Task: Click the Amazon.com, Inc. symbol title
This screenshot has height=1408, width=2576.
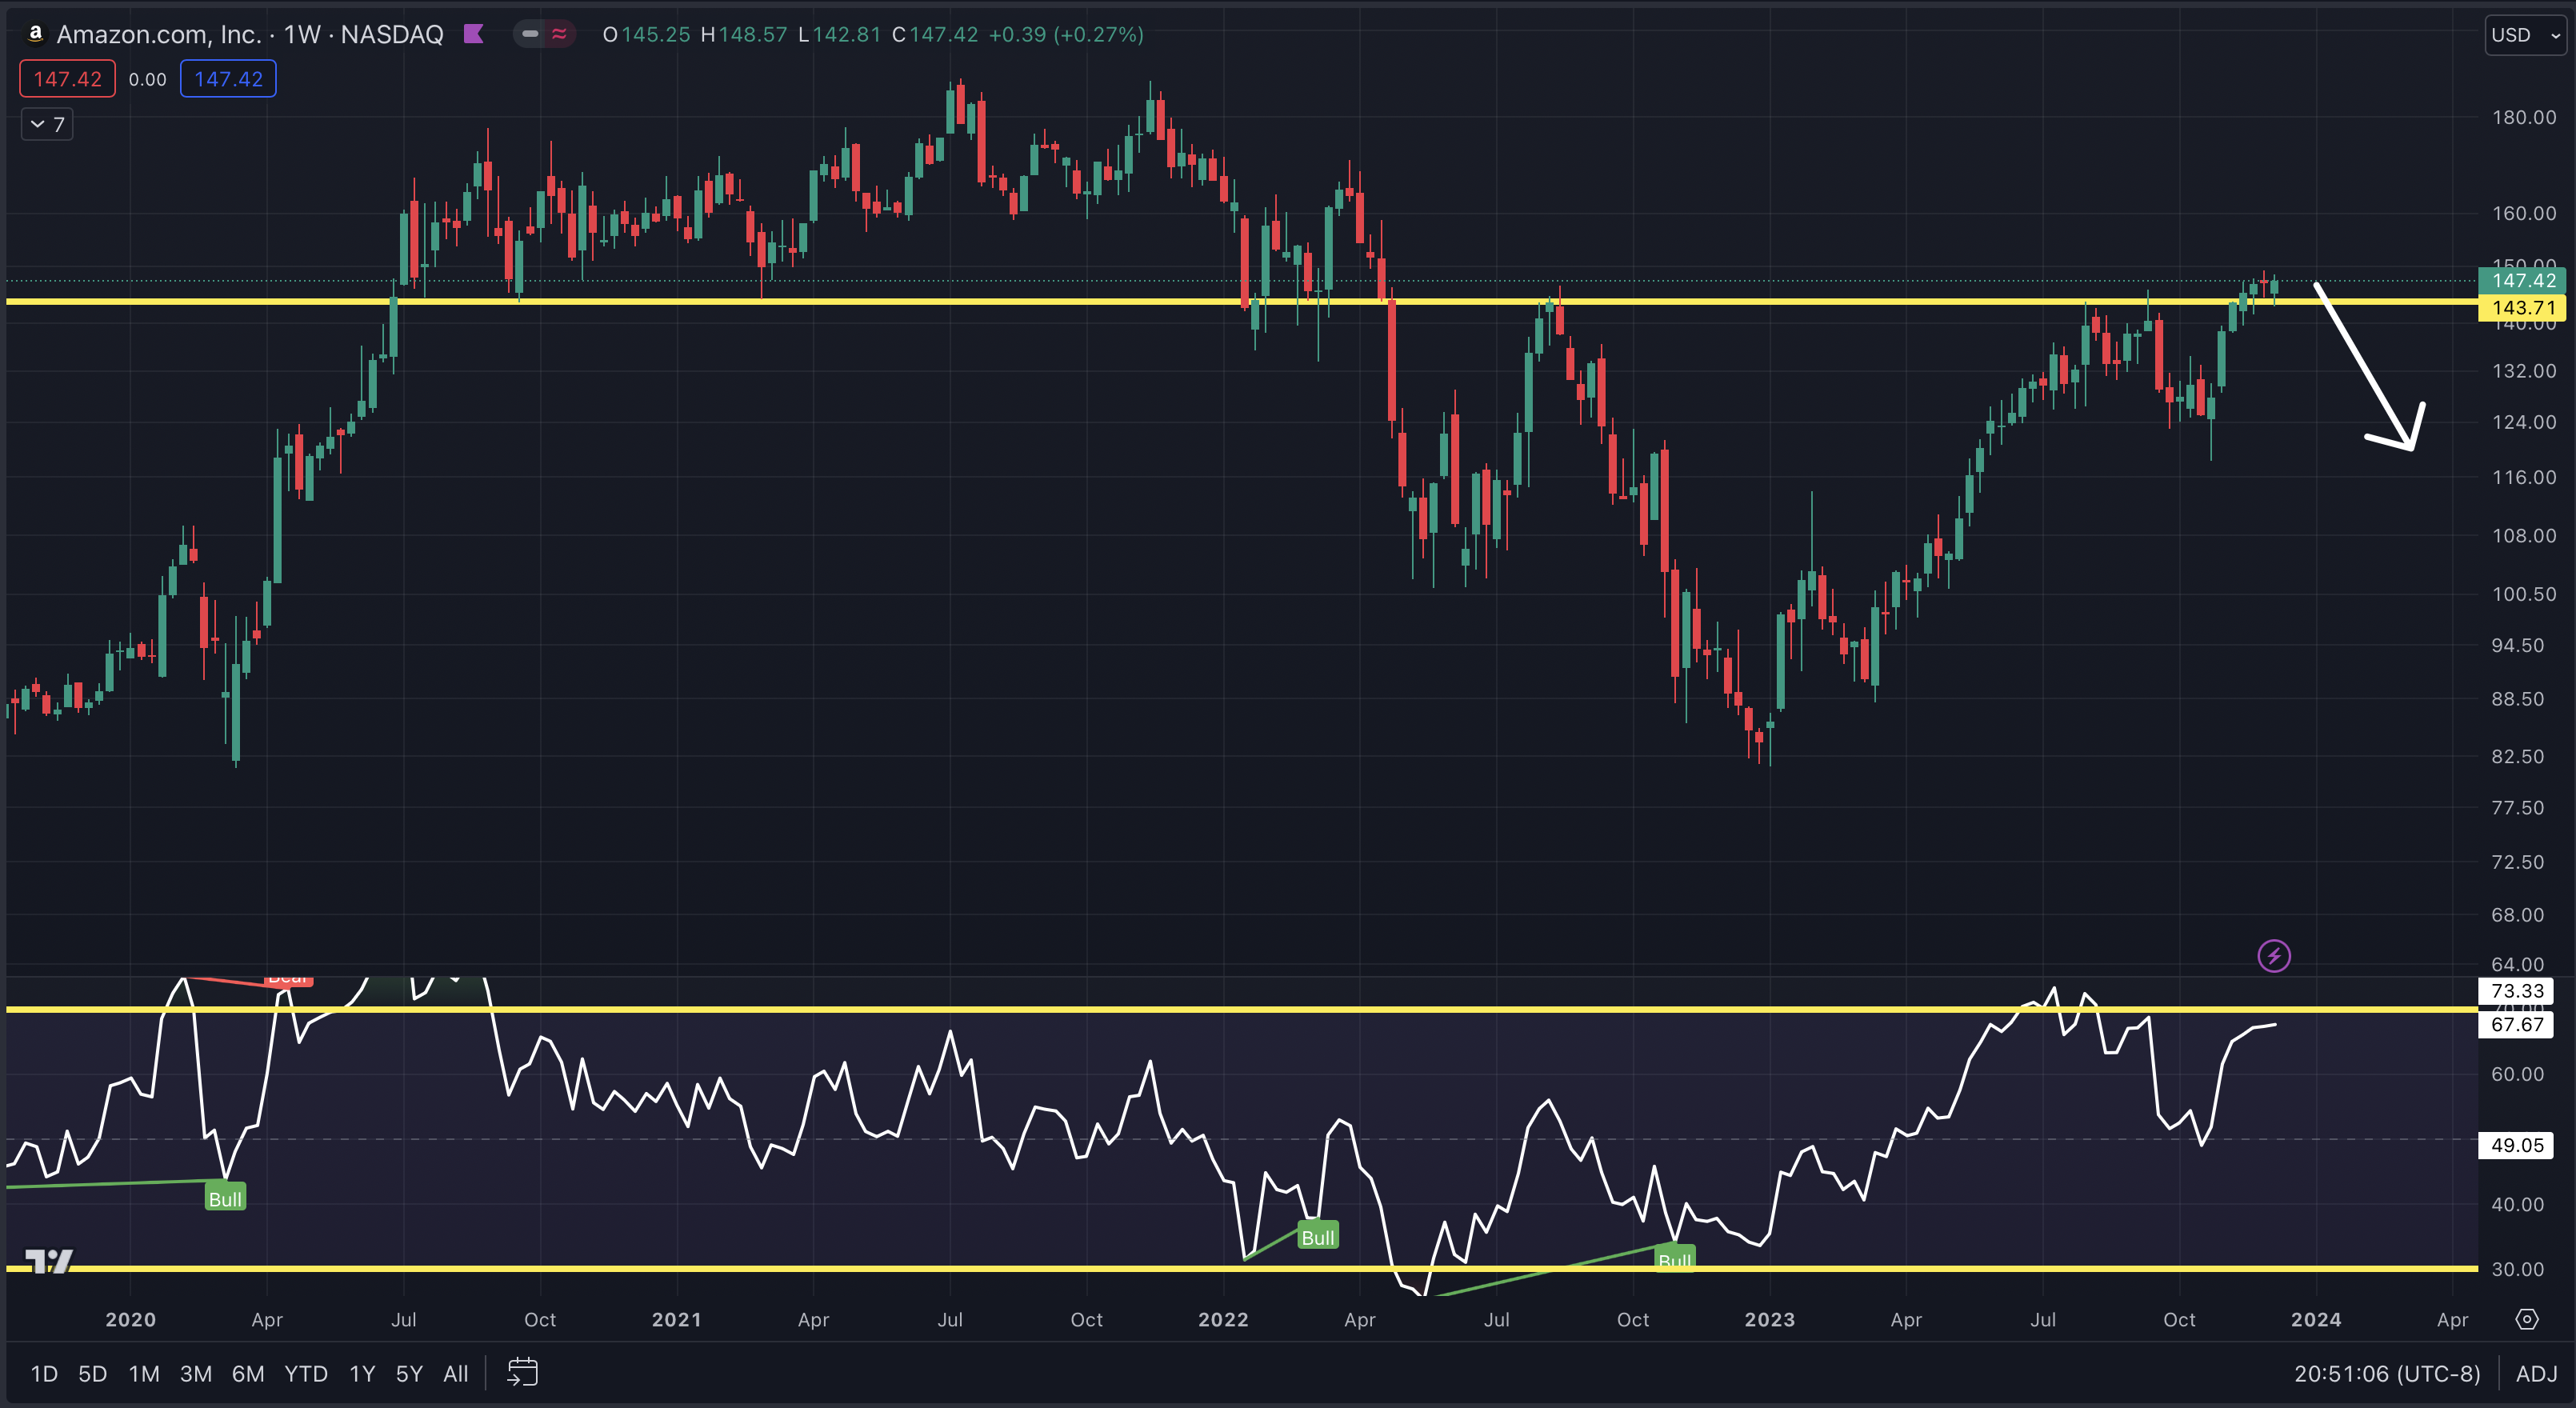Action: click(x=158, y=34)
